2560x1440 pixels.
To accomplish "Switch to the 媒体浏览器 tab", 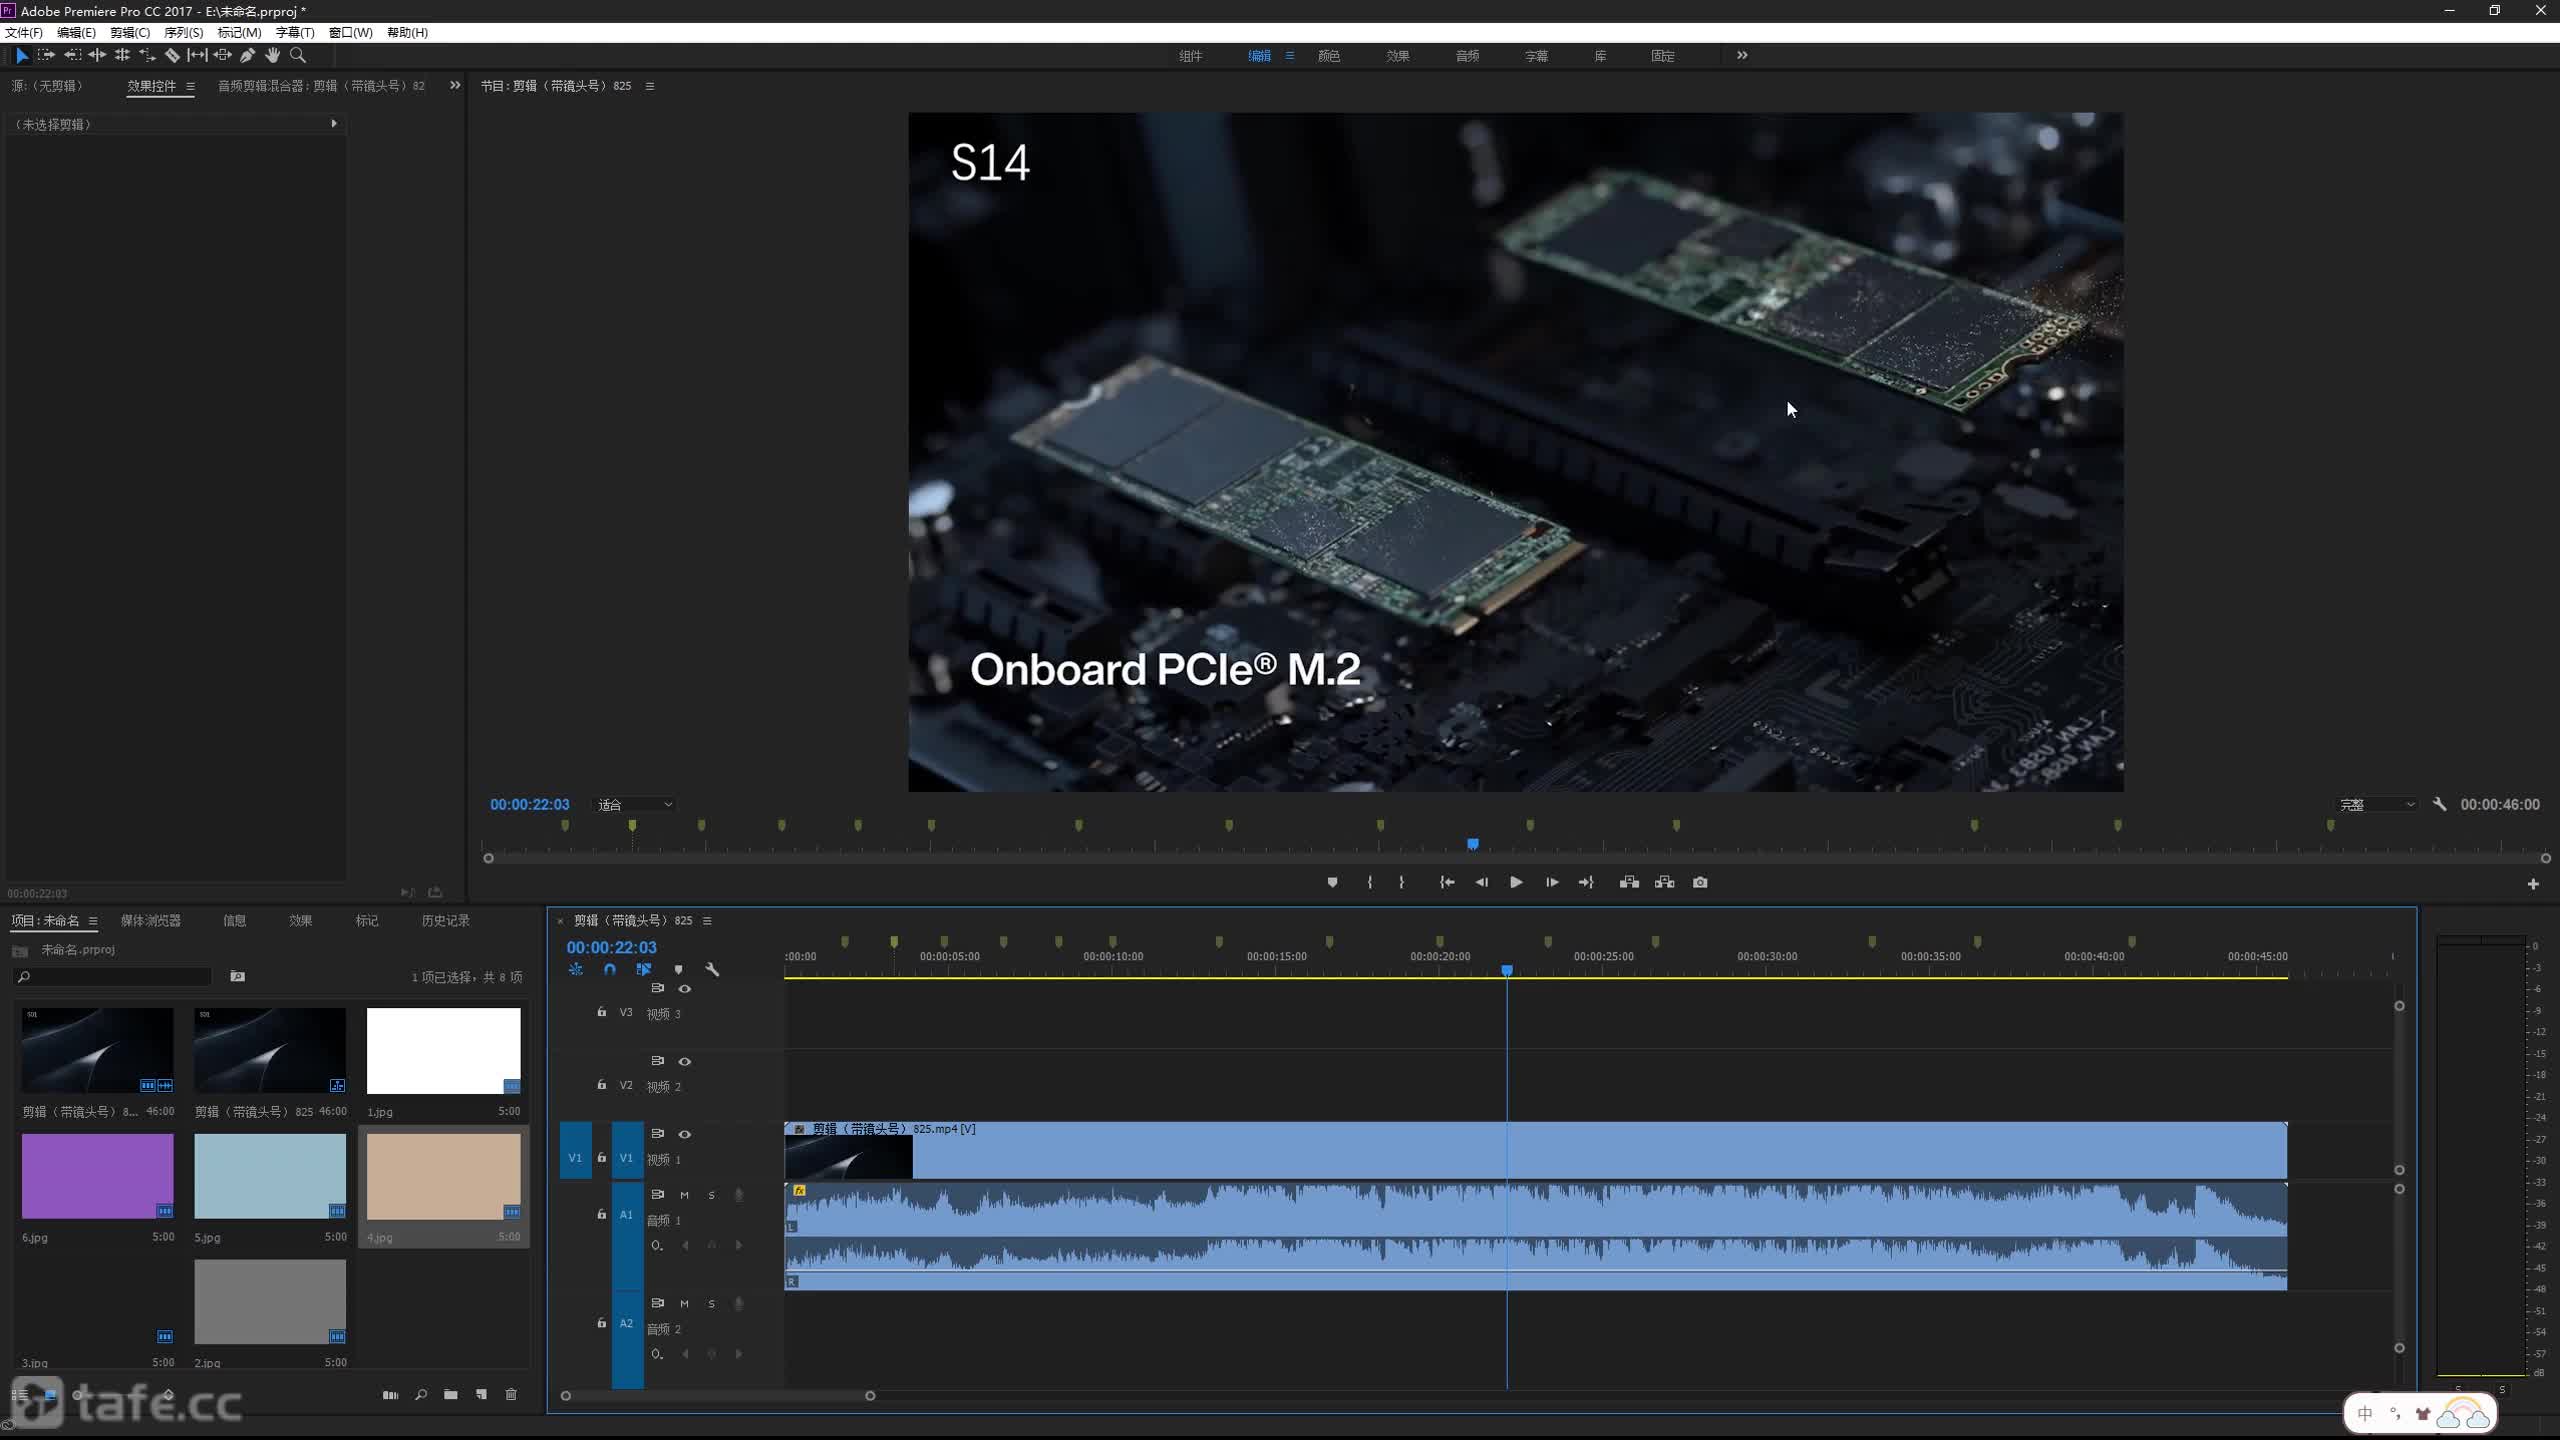I will pos(151,921).
